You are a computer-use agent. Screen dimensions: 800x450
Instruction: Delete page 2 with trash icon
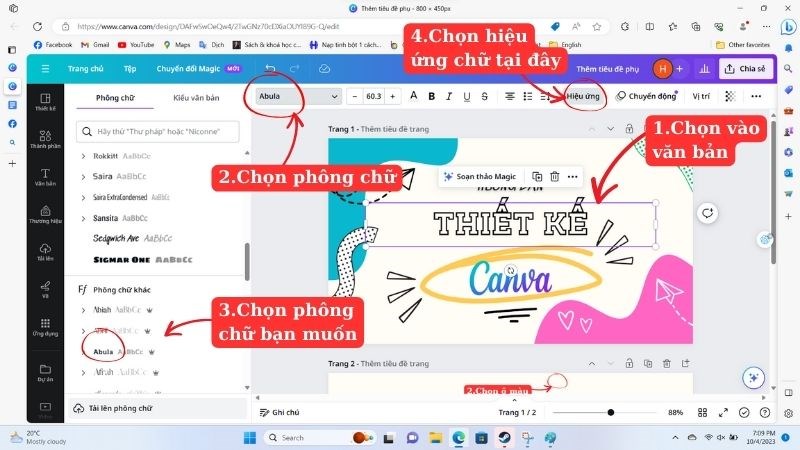(666, 363)
